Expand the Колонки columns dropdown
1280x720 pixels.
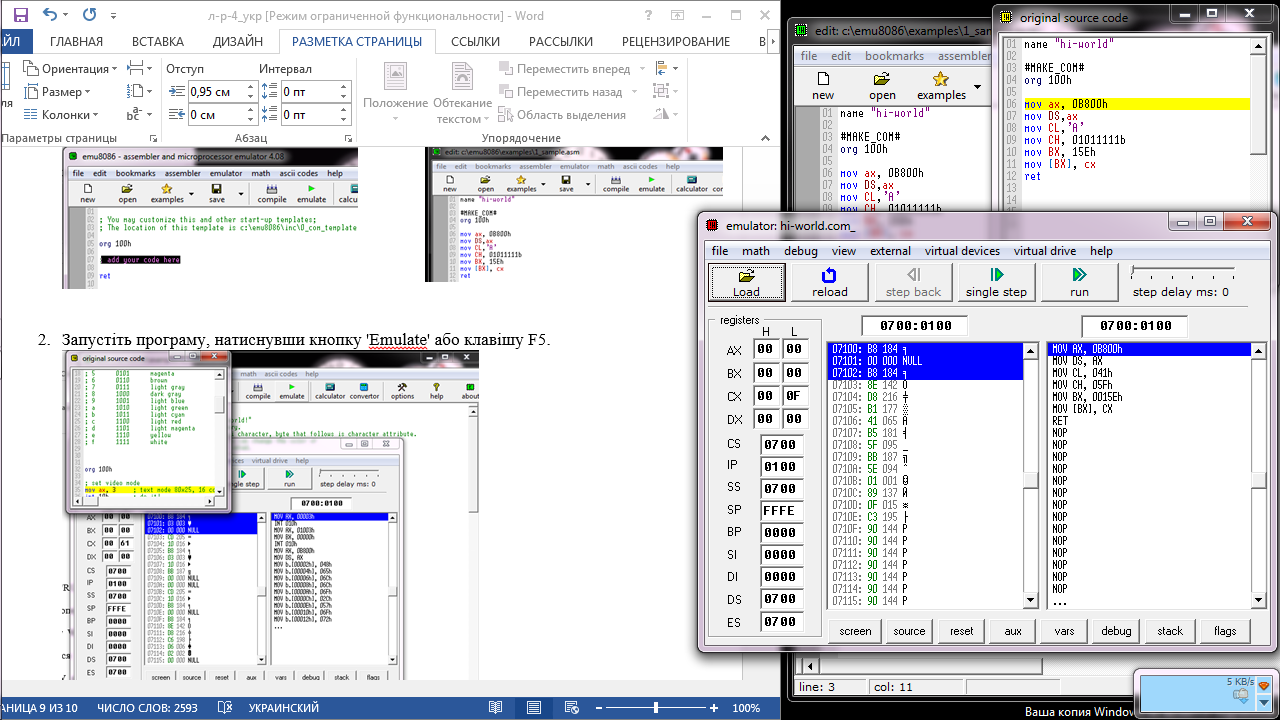(x=61, y=114)
